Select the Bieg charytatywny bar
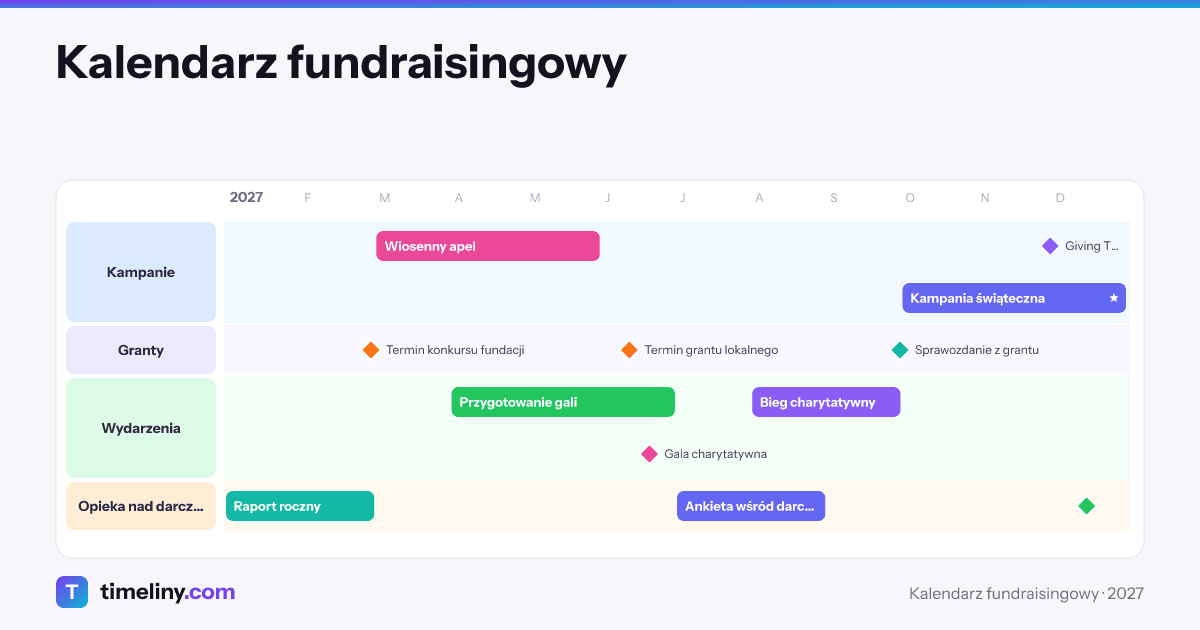This screenshot has width=1200, height=630. click(x=826, y=402)
